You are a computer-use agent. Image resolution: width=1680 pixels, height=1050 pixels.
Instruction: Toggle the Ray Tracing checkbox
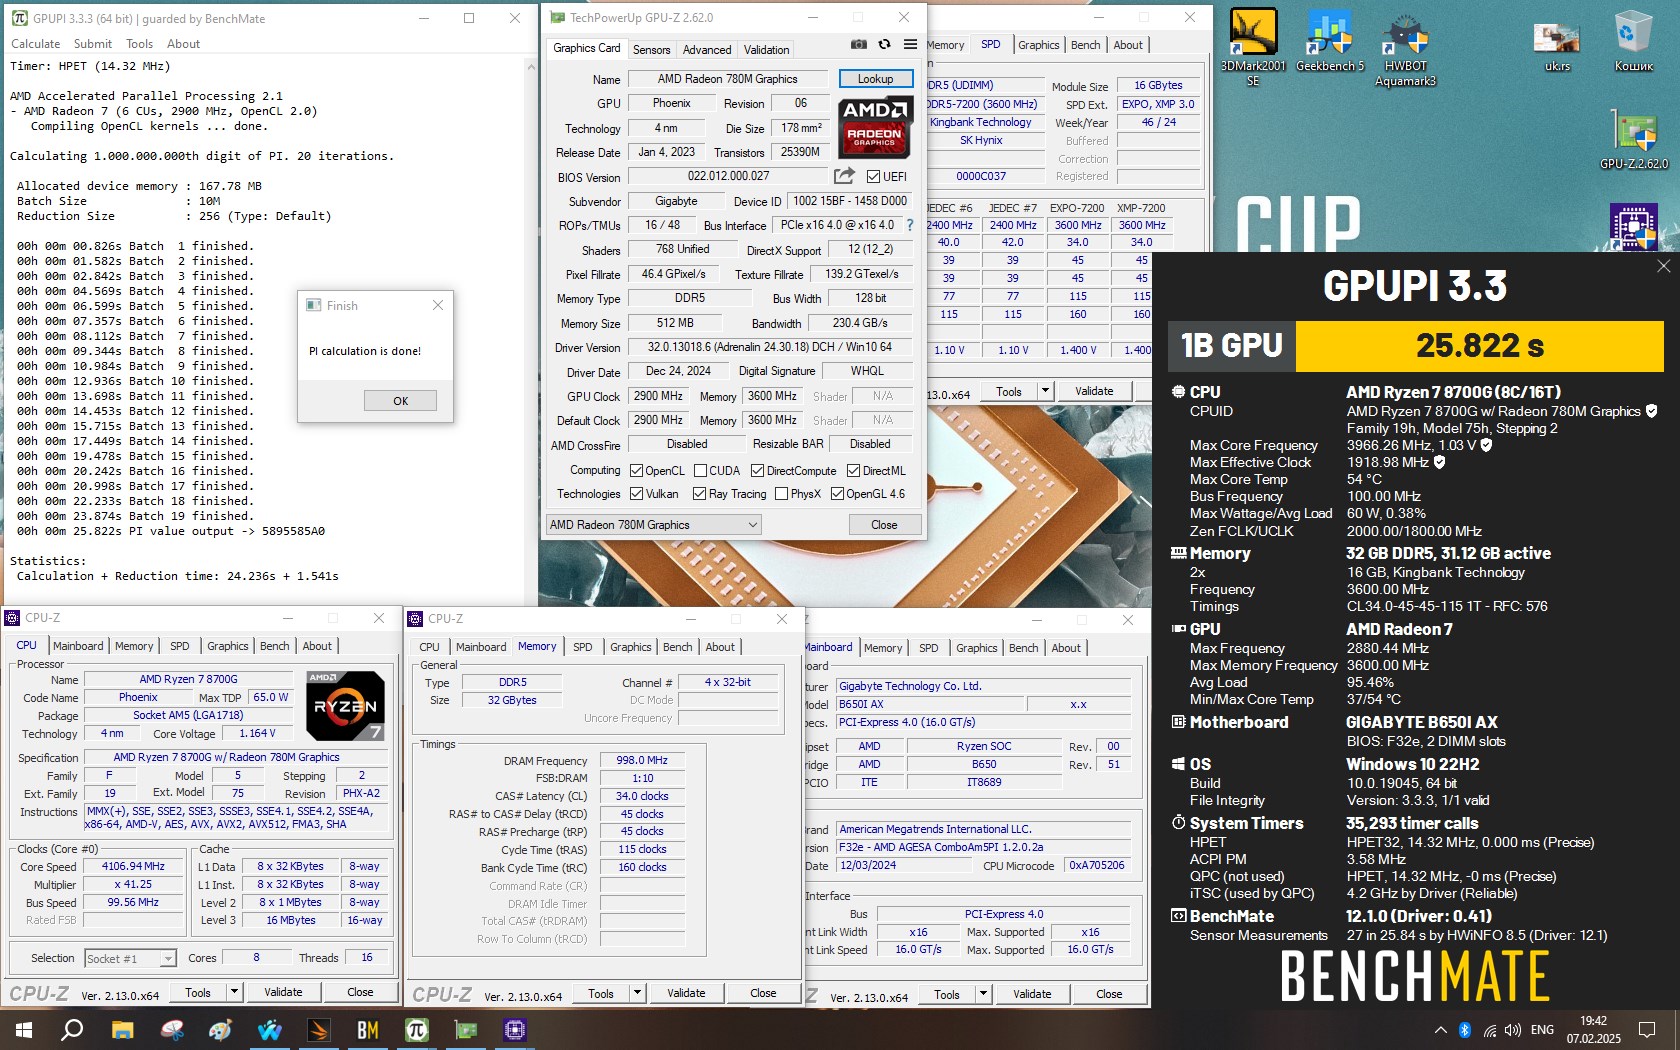pyautogui.click(x=700, y=494)
